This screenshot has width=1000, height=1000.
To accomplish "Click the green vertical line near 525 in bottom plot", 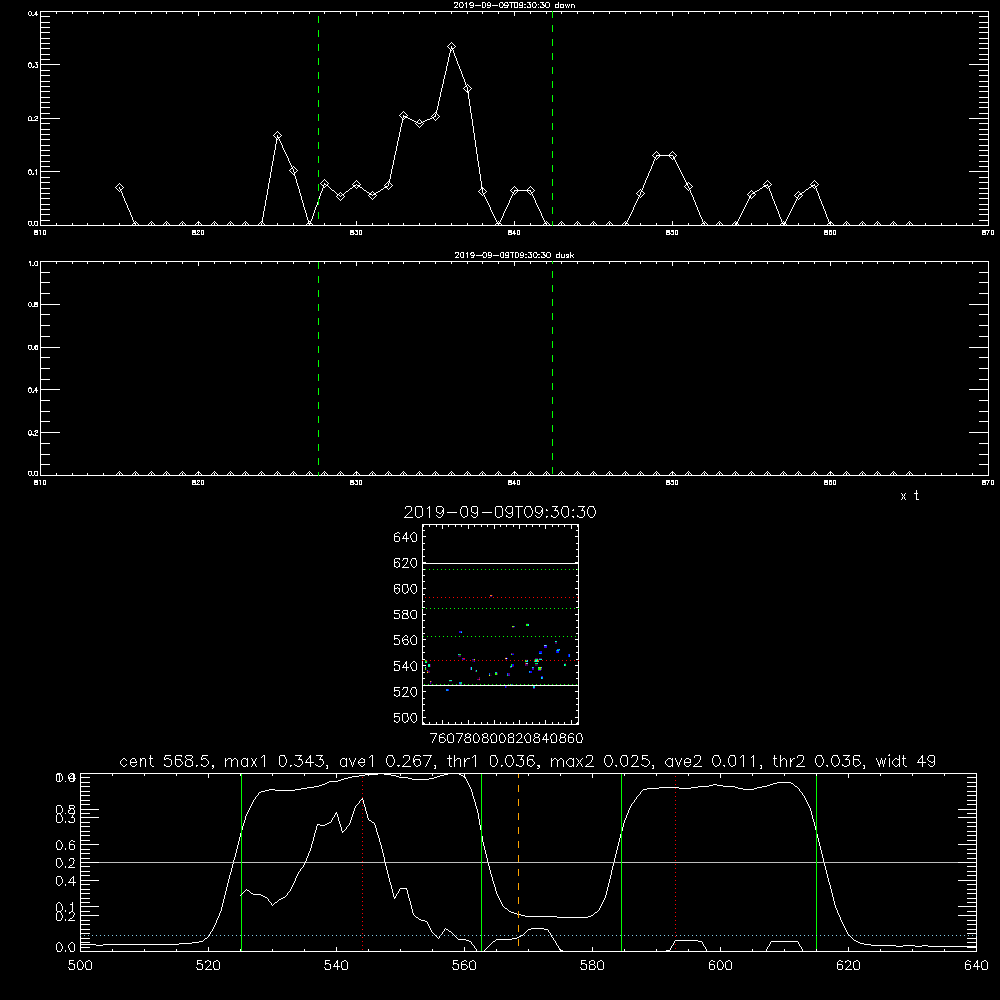I will click(241, 862).
